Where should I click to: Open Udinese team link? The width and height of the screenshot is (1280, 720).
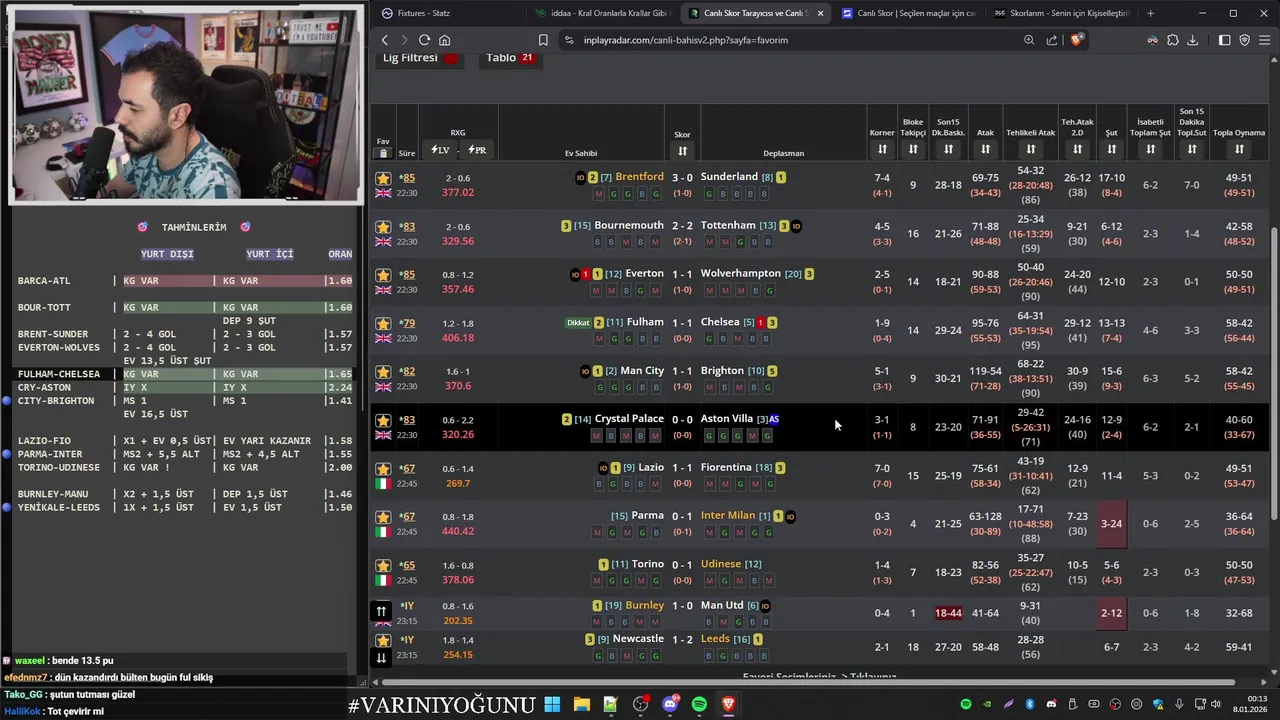721,564
